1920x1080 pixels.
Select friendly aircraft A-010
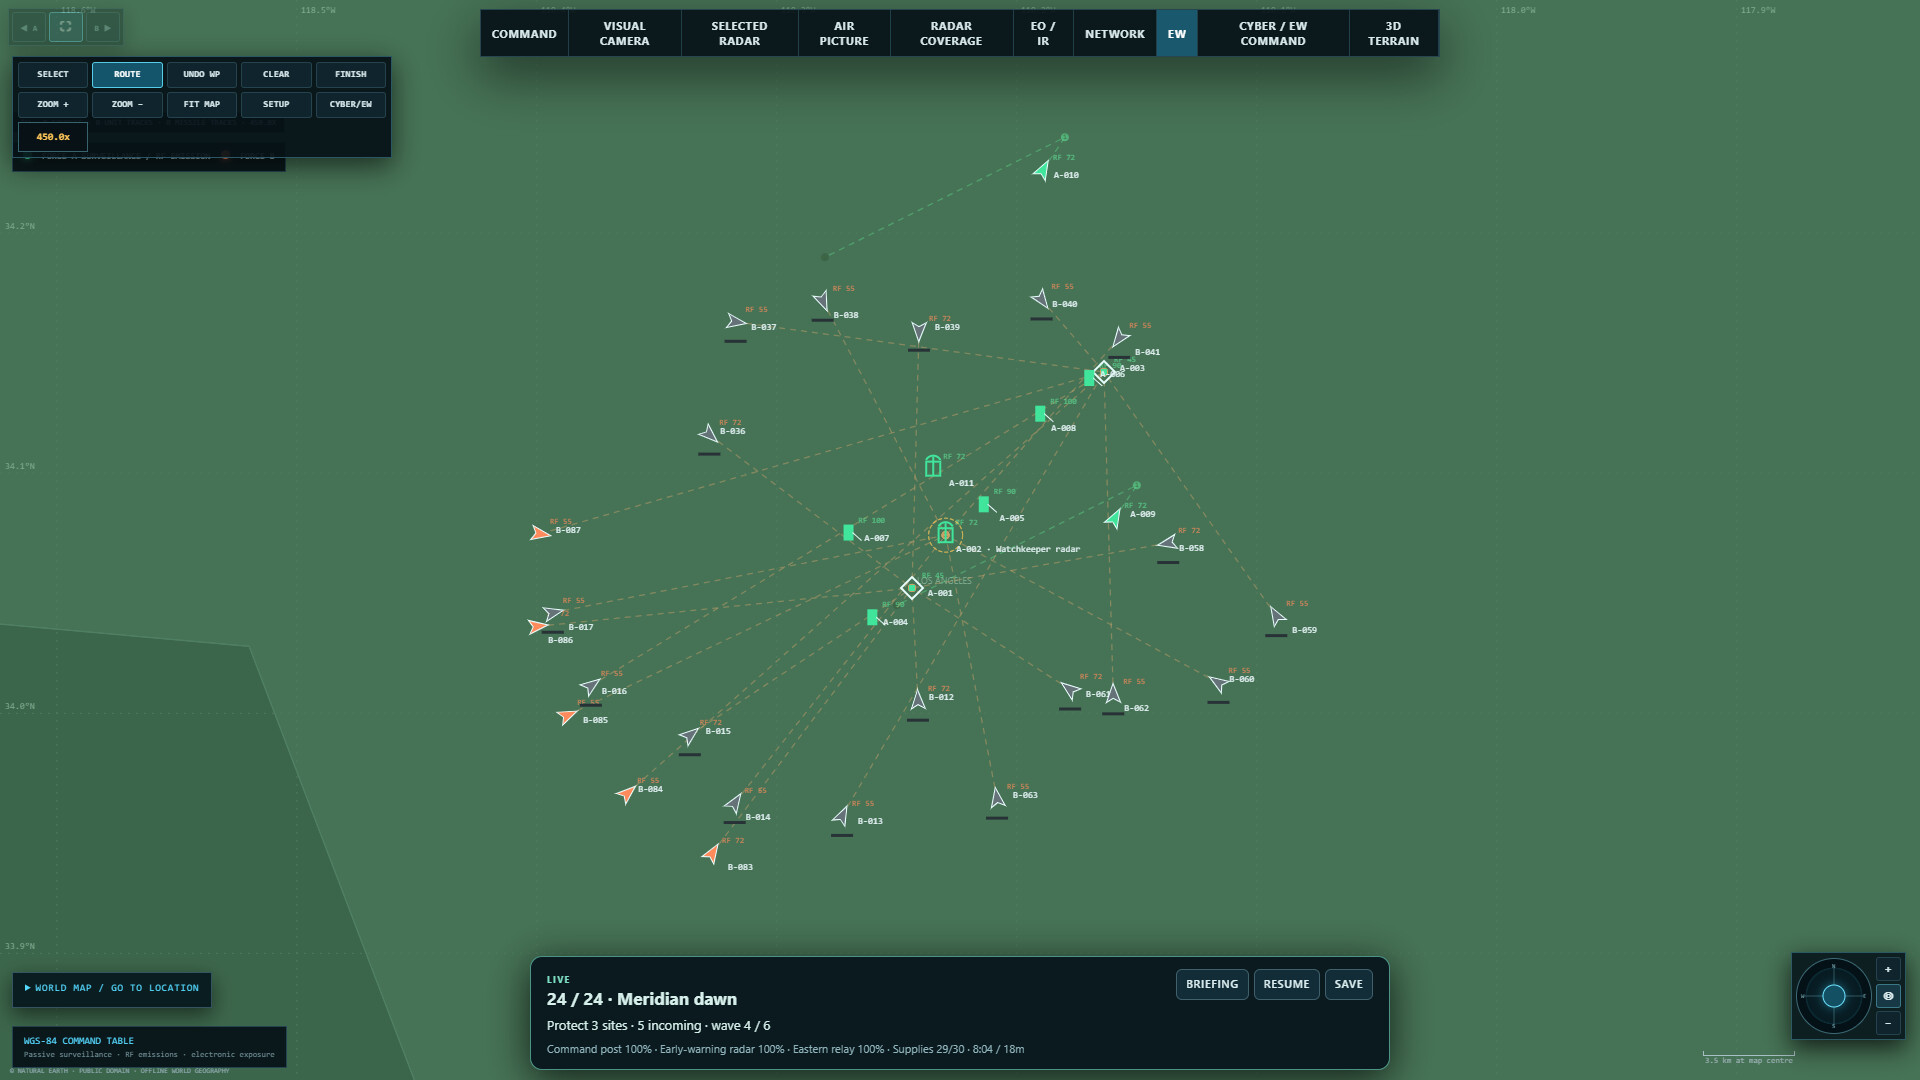pyautogui.click(x=1042, y=171)
